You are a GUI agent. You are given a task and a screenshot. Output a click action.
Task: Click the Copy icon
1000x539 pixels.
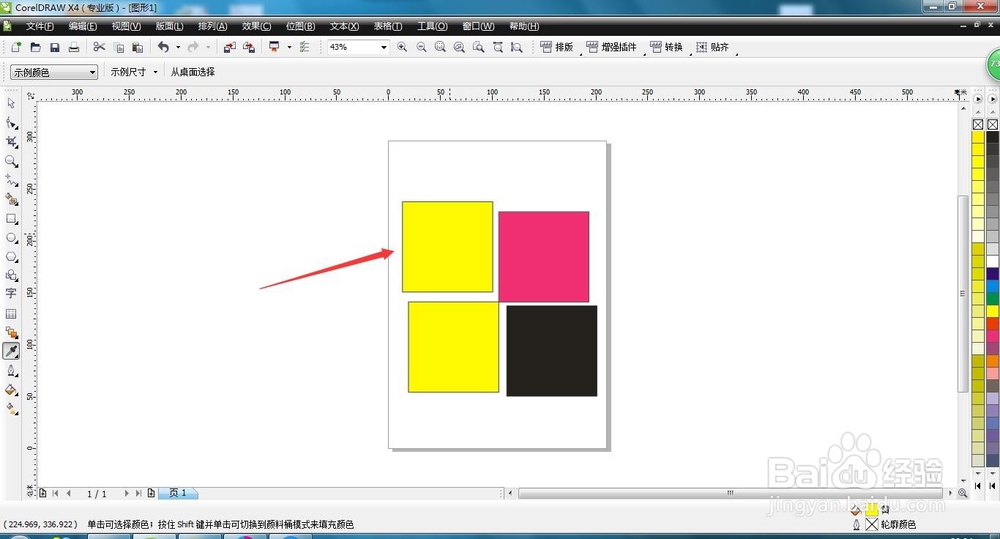click(x=119, y=47)
